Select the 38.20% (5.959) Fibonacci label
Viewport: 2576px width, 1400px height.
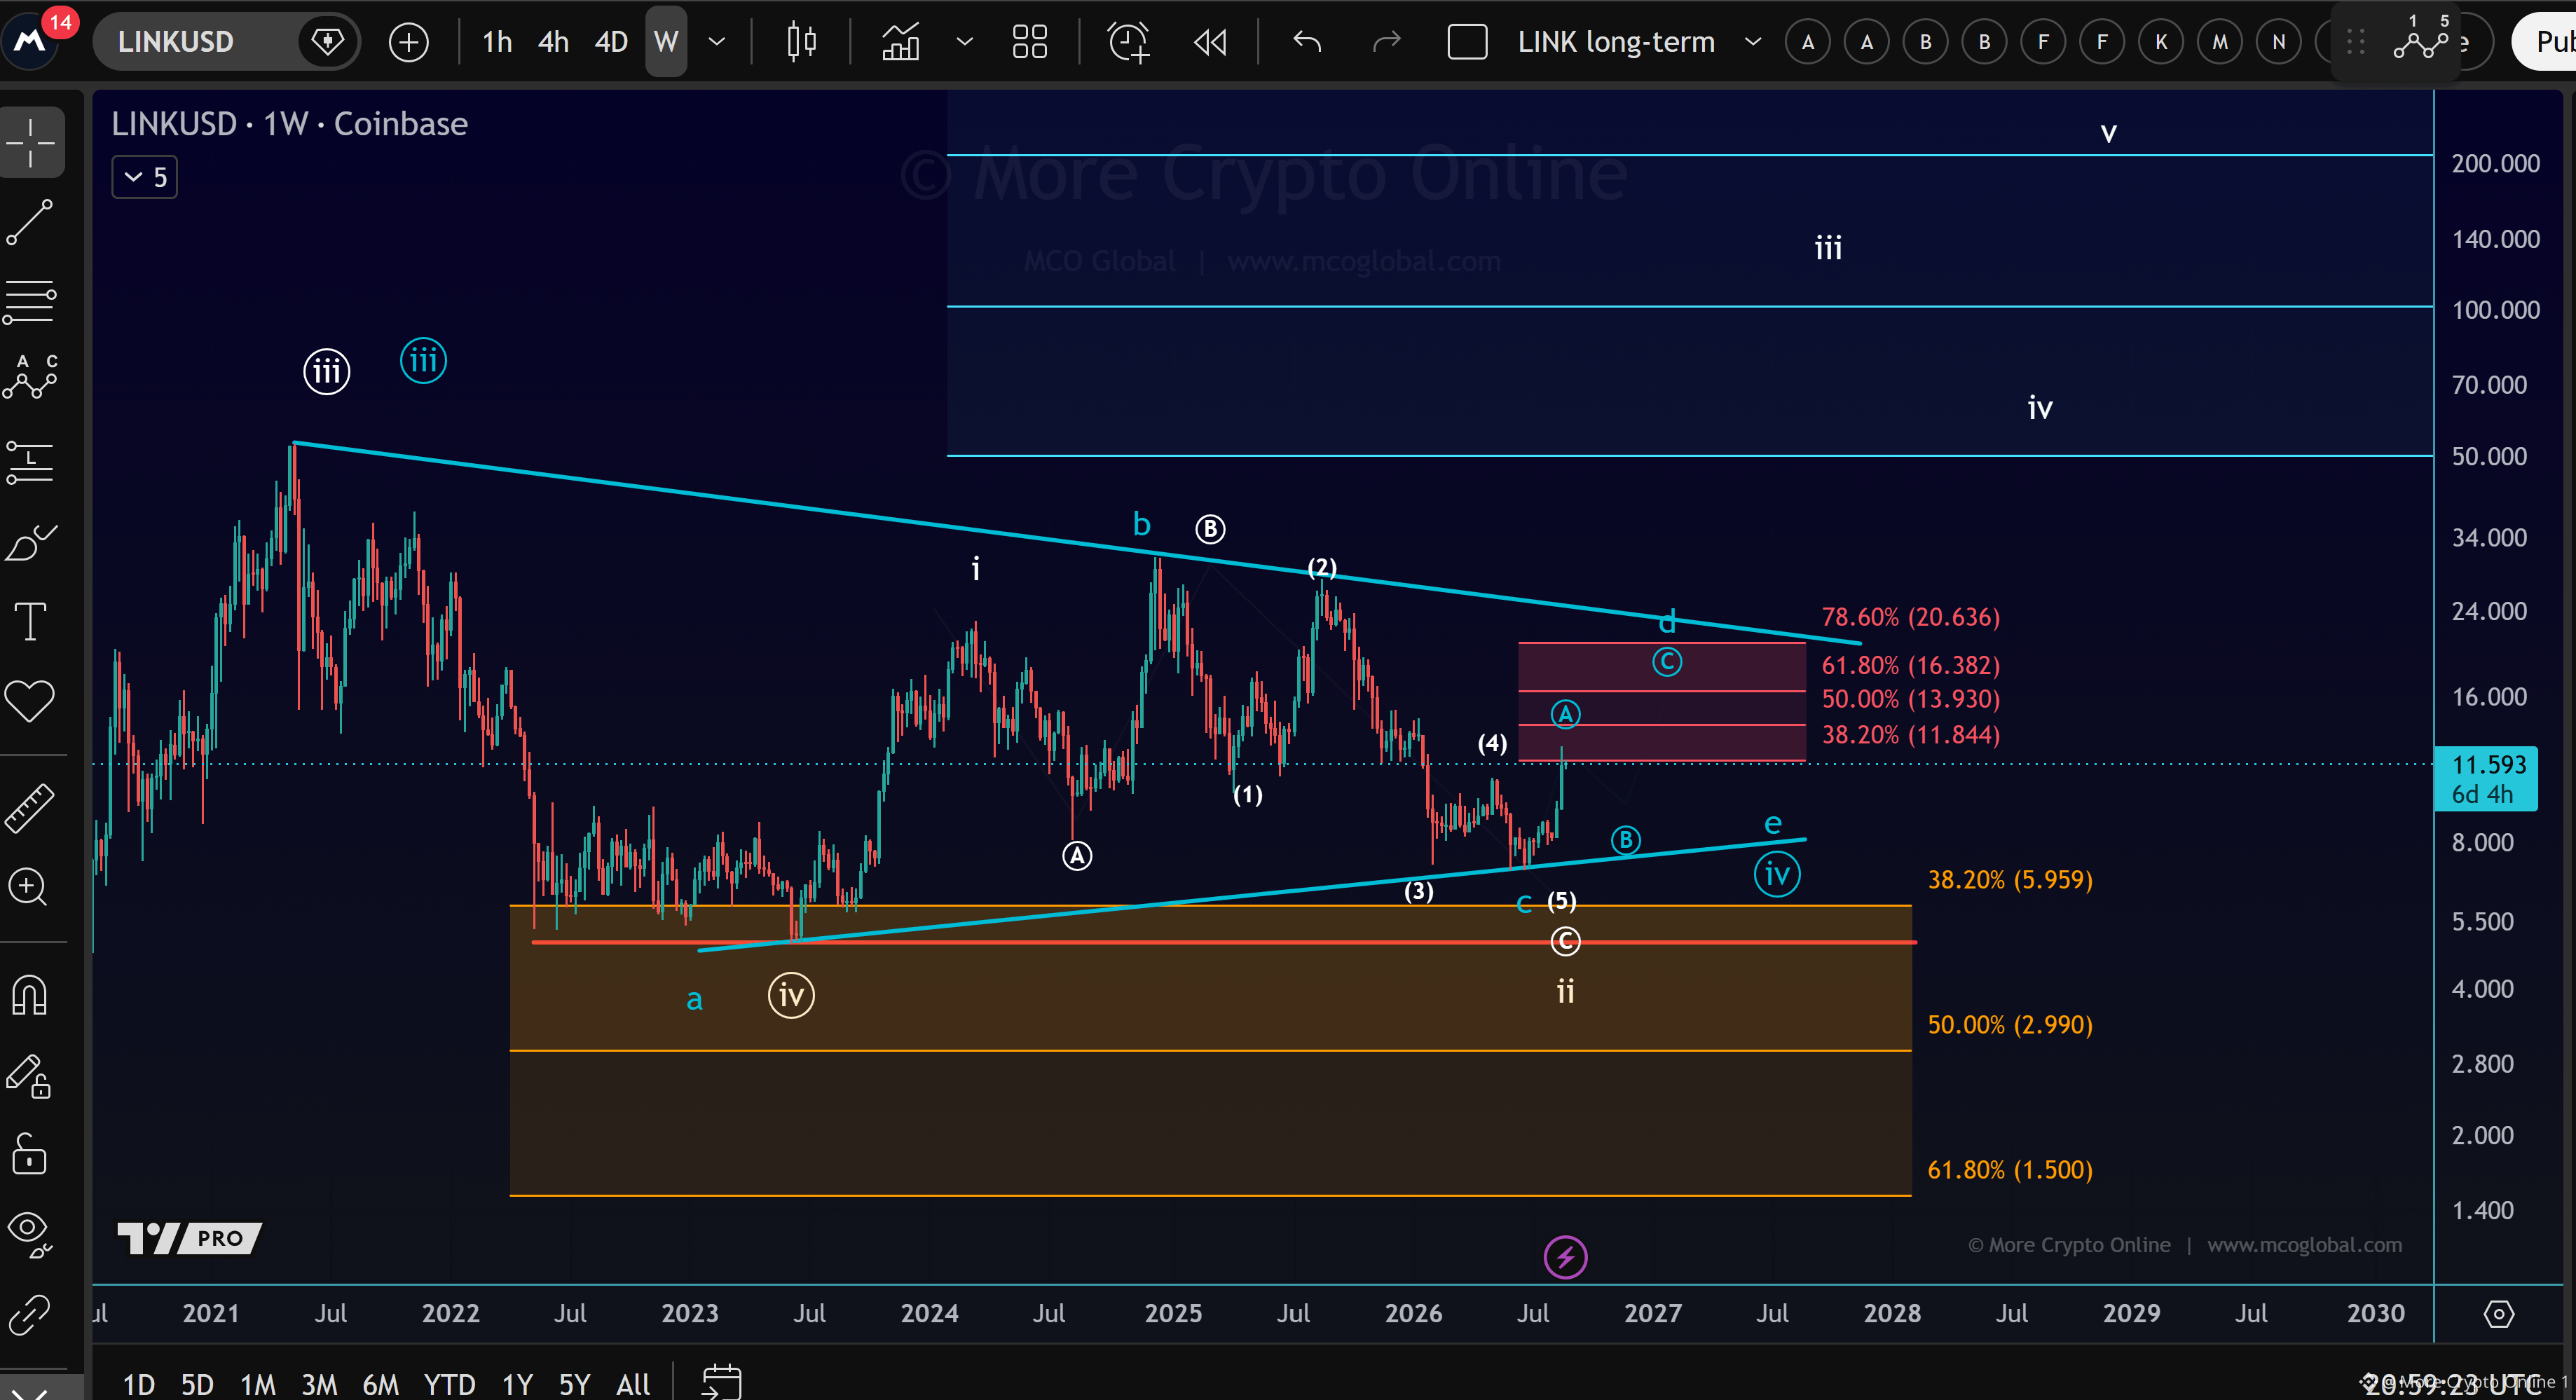pos(2010,880)
